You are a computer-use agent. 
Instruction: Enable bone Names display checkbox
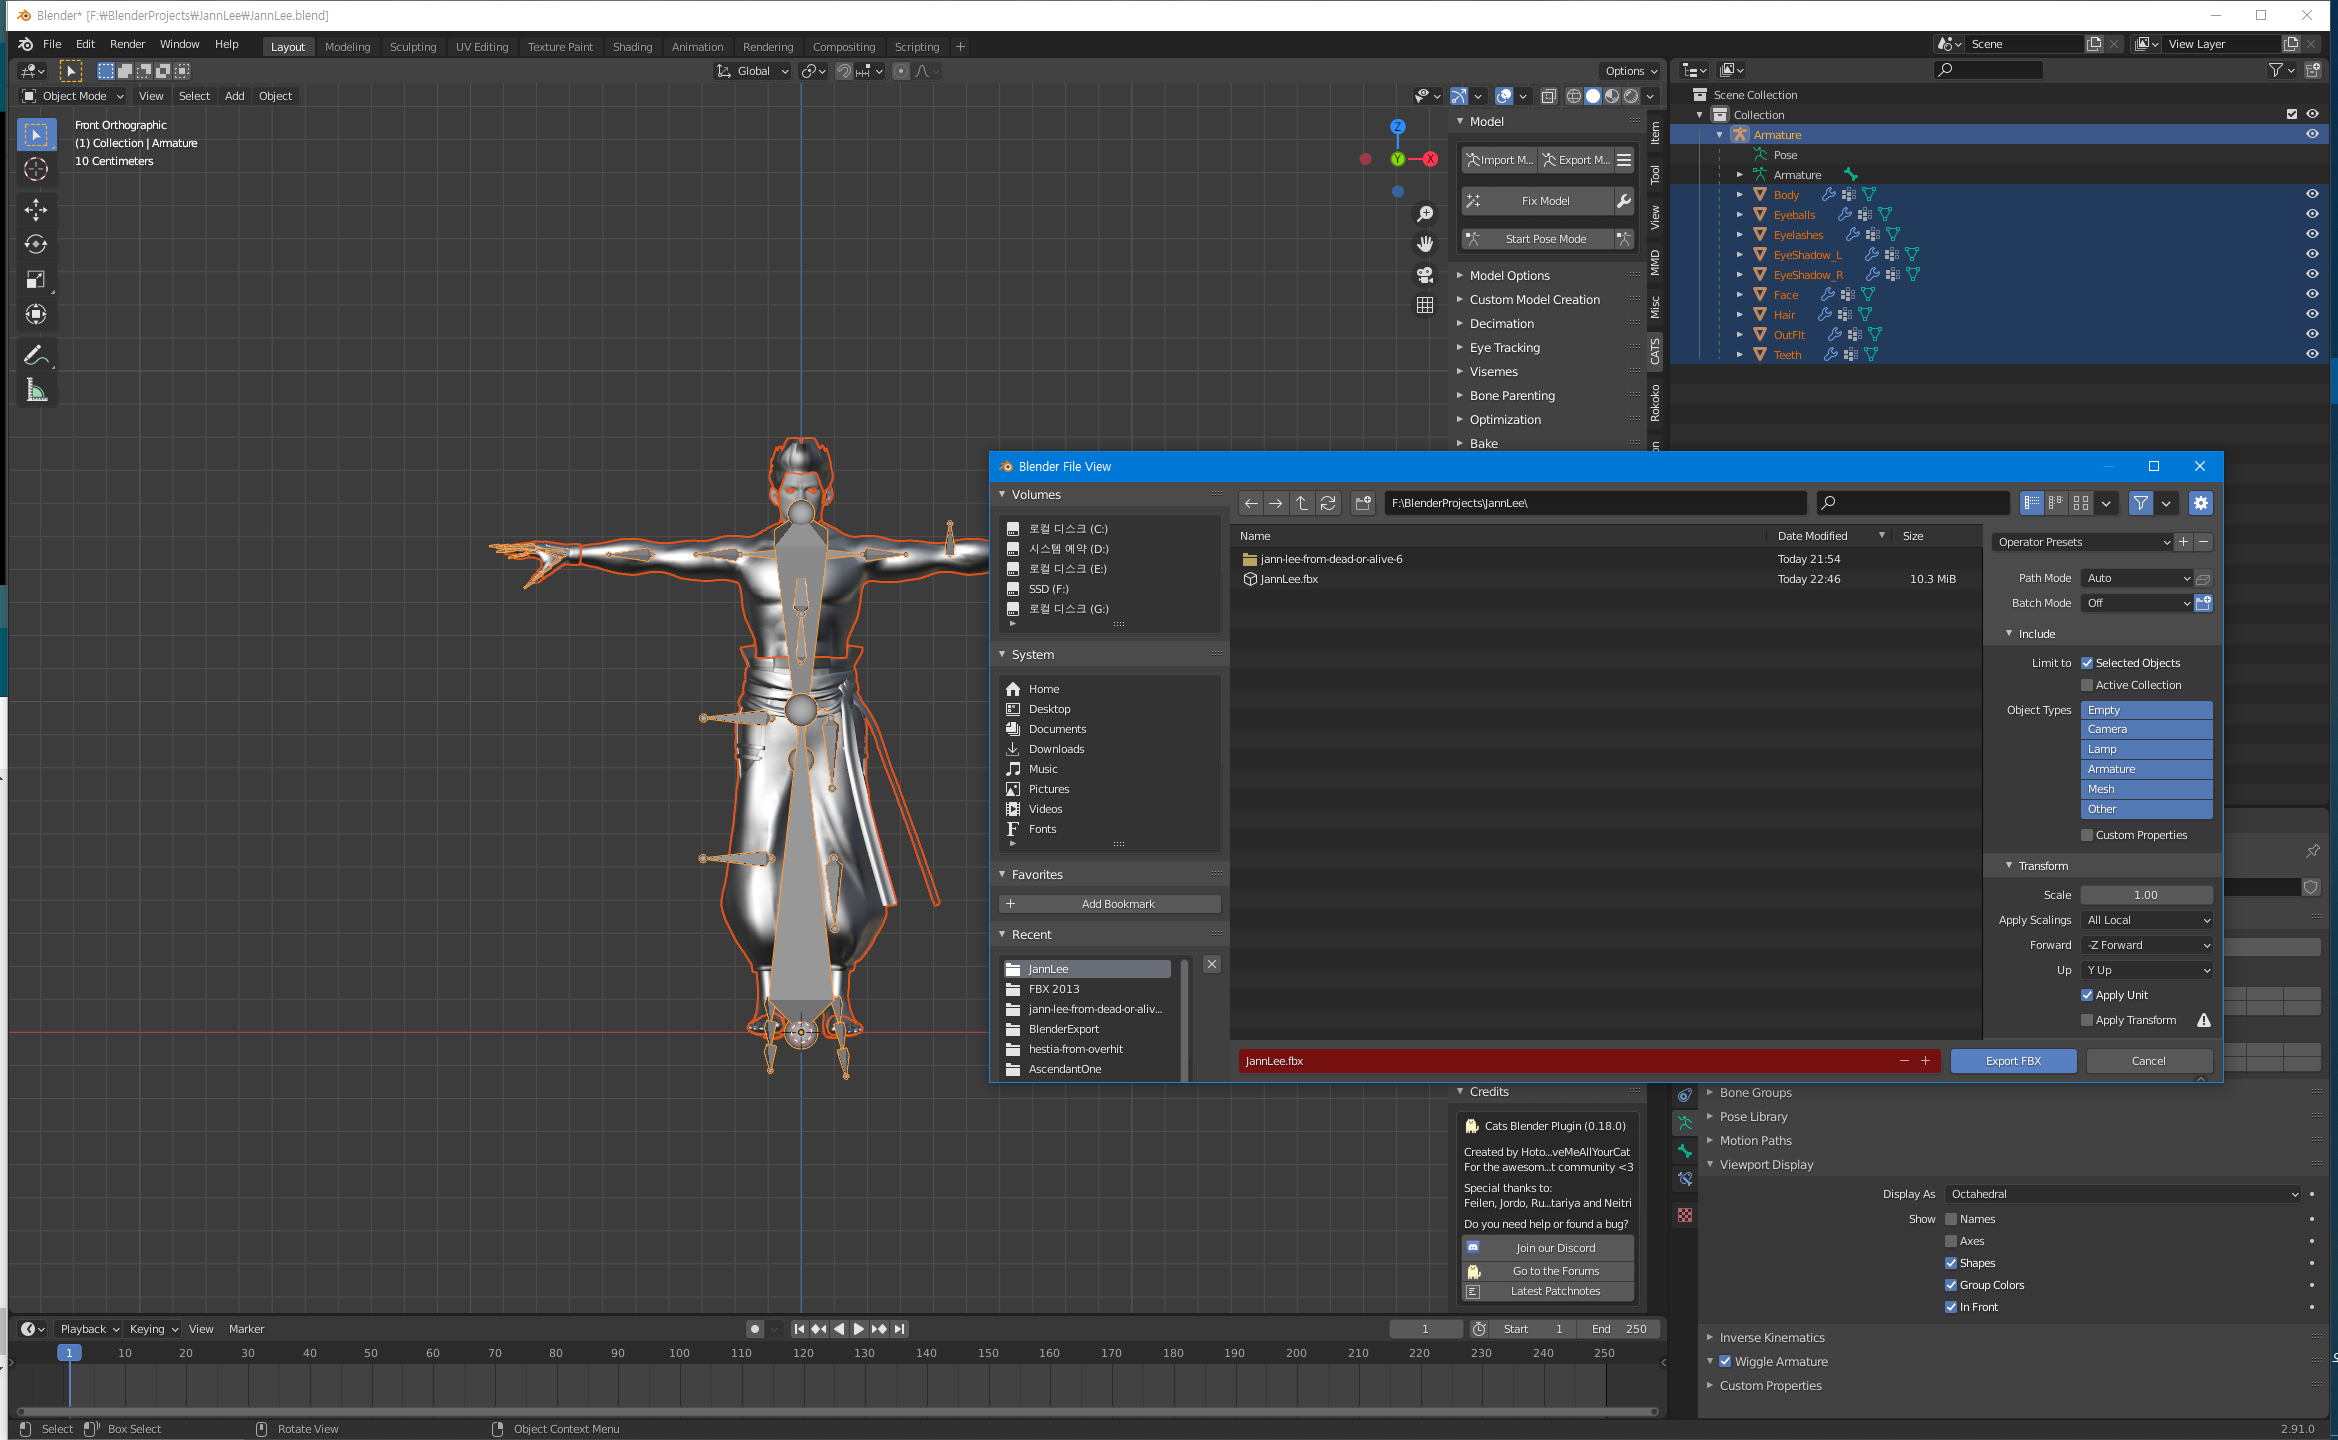(x=1951, y=1219)
